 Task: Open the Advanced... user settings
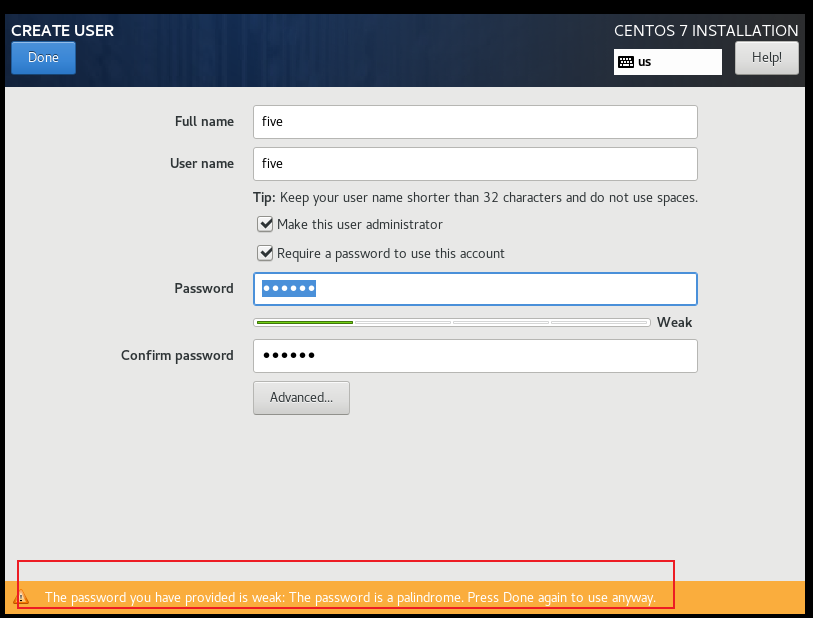pos(301,398)
